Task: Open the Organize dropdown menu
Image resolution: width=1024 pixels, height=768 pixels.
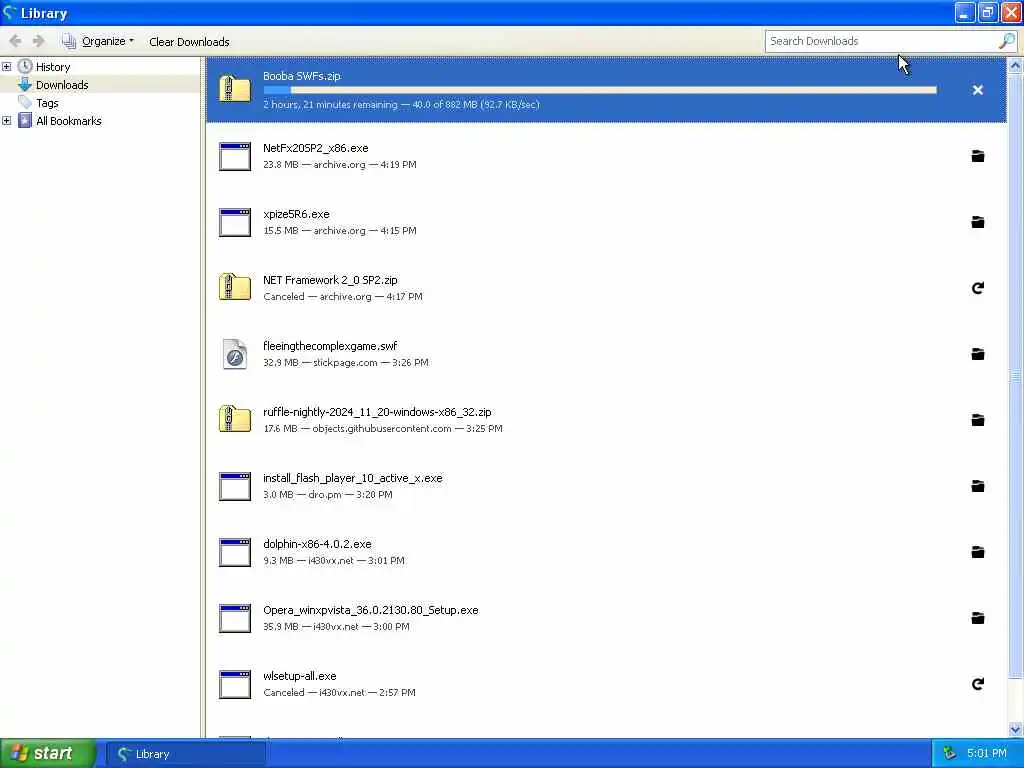Action: pos(99,41)
